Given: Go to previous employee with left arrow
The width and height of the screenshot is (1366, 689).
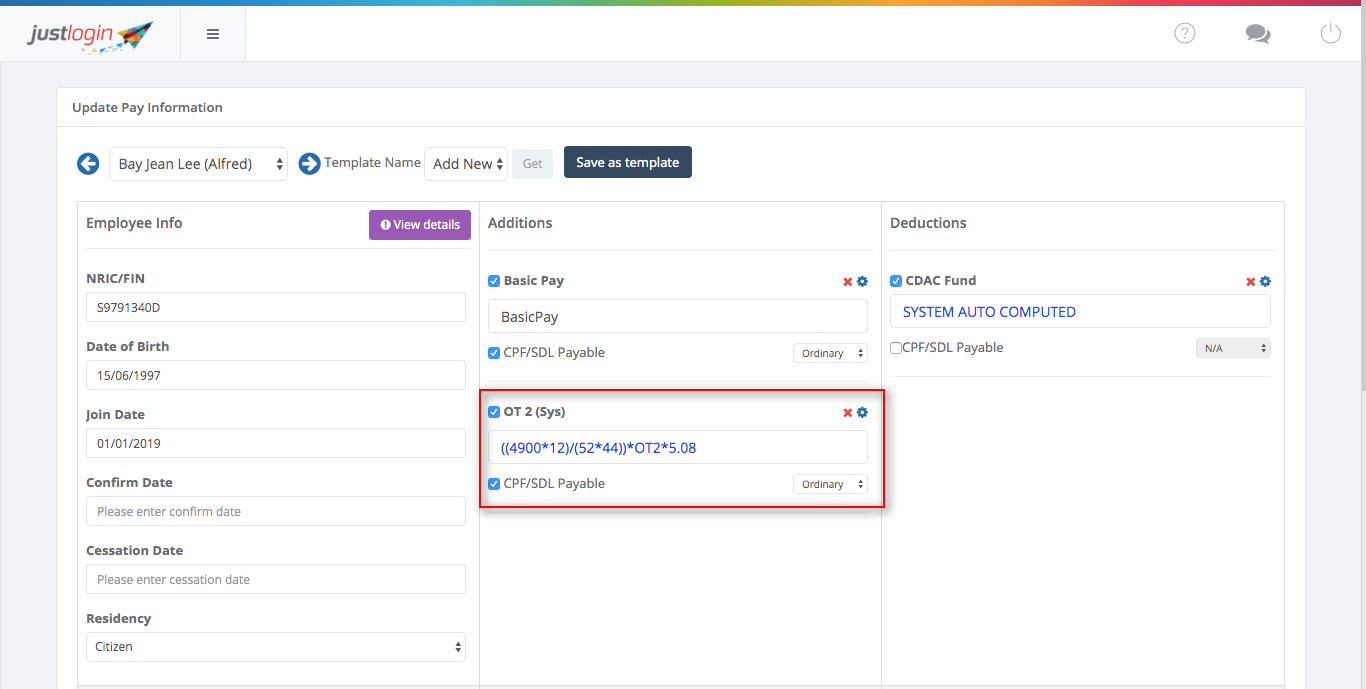Looking at the screenshot, I should 88,163.
